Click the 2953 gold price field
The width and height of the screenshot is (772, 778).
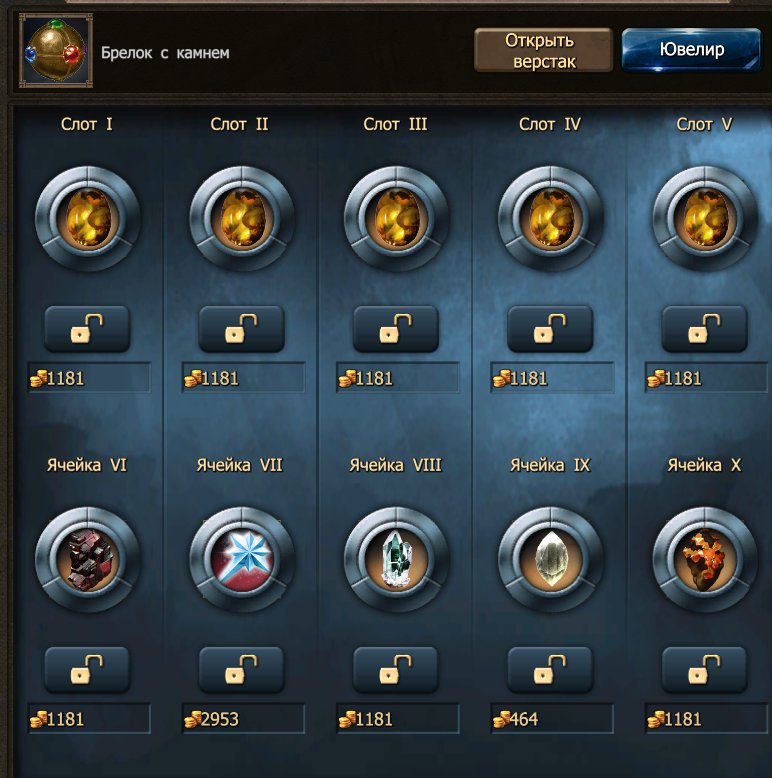[x=243, y=718]
